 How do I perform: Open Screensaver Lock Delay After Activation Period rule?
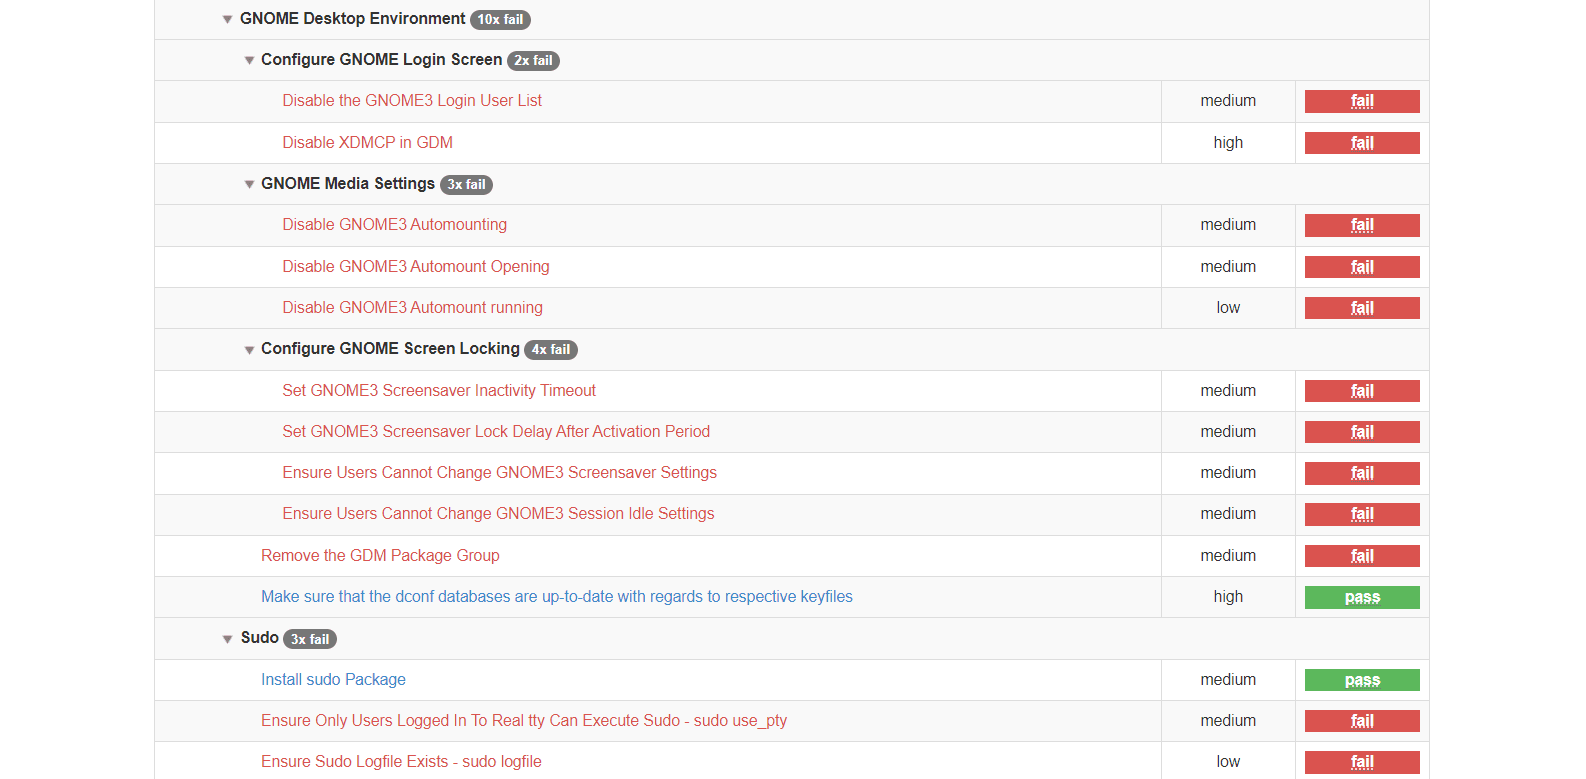click(x=495, y=432)
